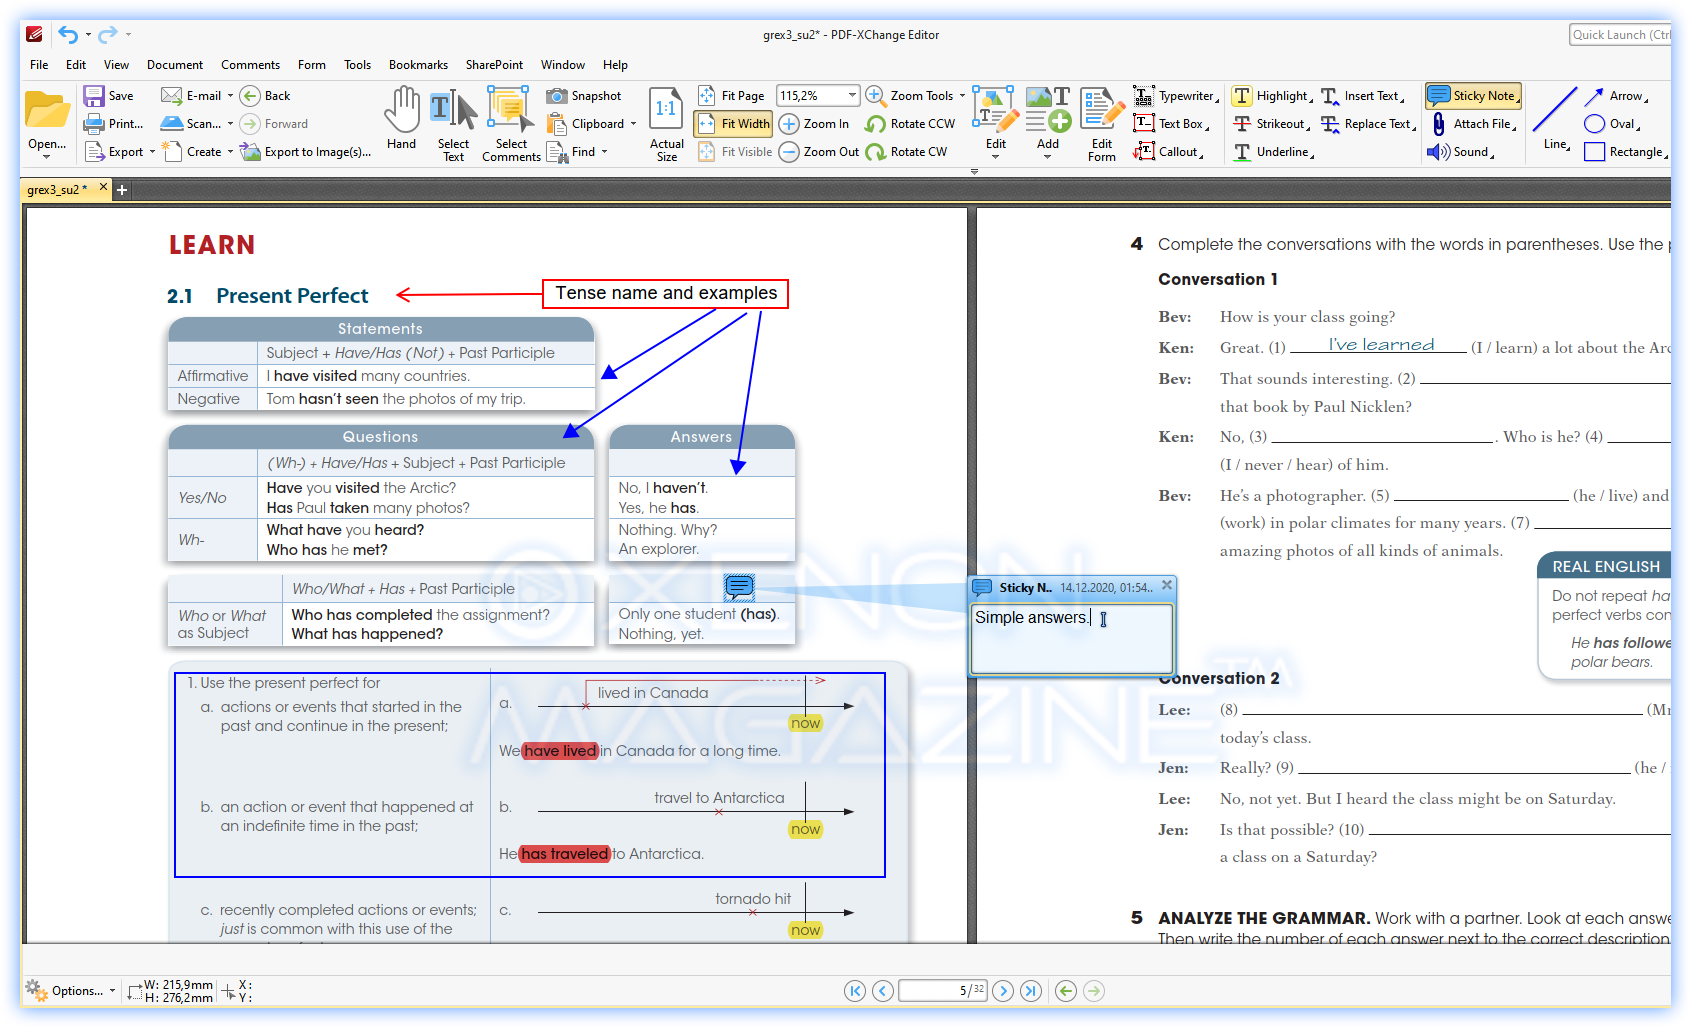Open the Edit Form tool

[x=1101, y=123]
